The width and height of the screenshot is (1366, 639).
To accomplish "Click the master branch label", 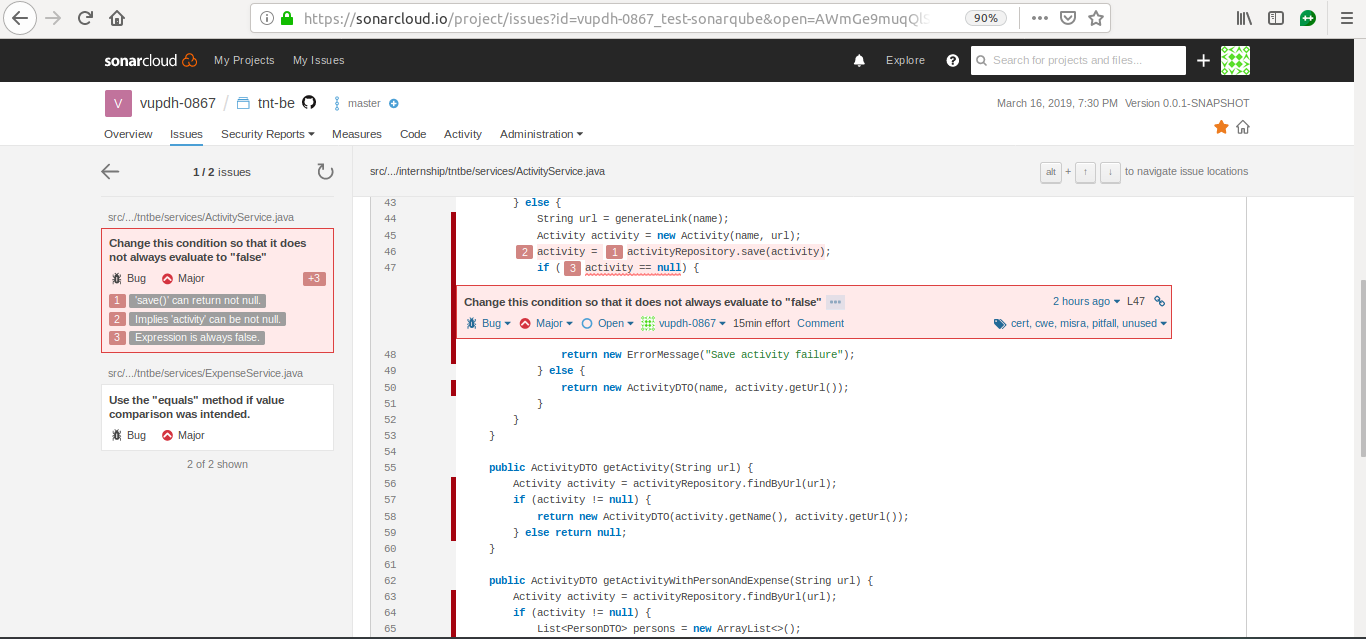I will (x=364, y=103).
